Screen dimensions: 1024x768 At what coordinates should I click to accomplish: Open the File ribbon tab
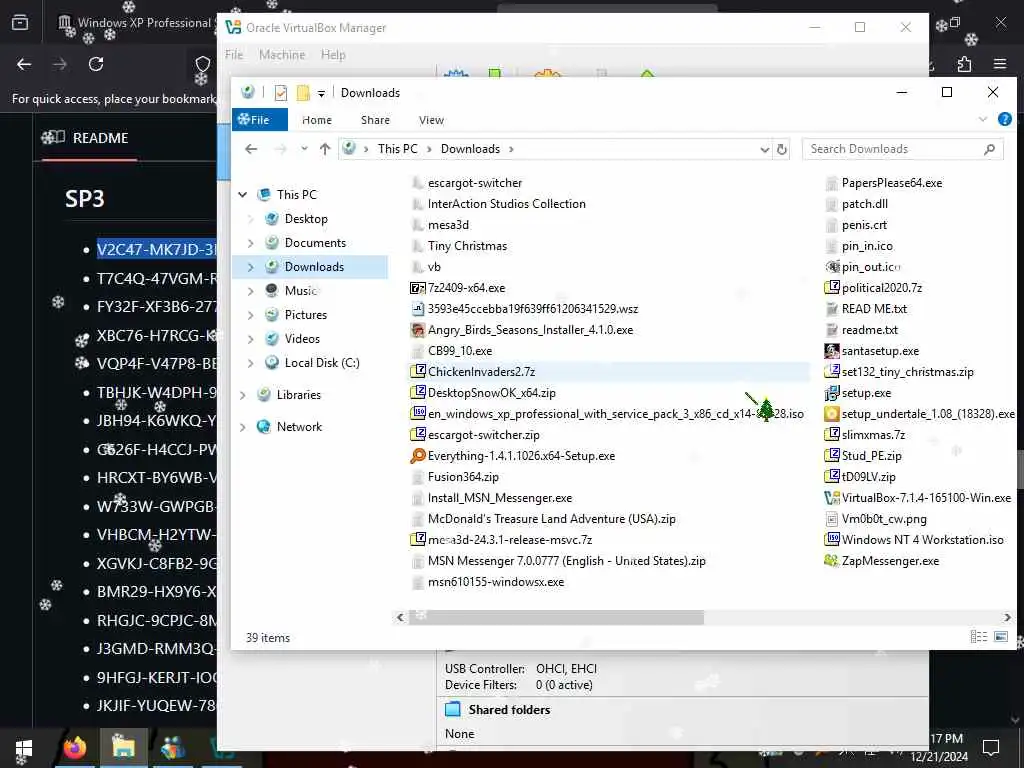(x=259, y=120)
